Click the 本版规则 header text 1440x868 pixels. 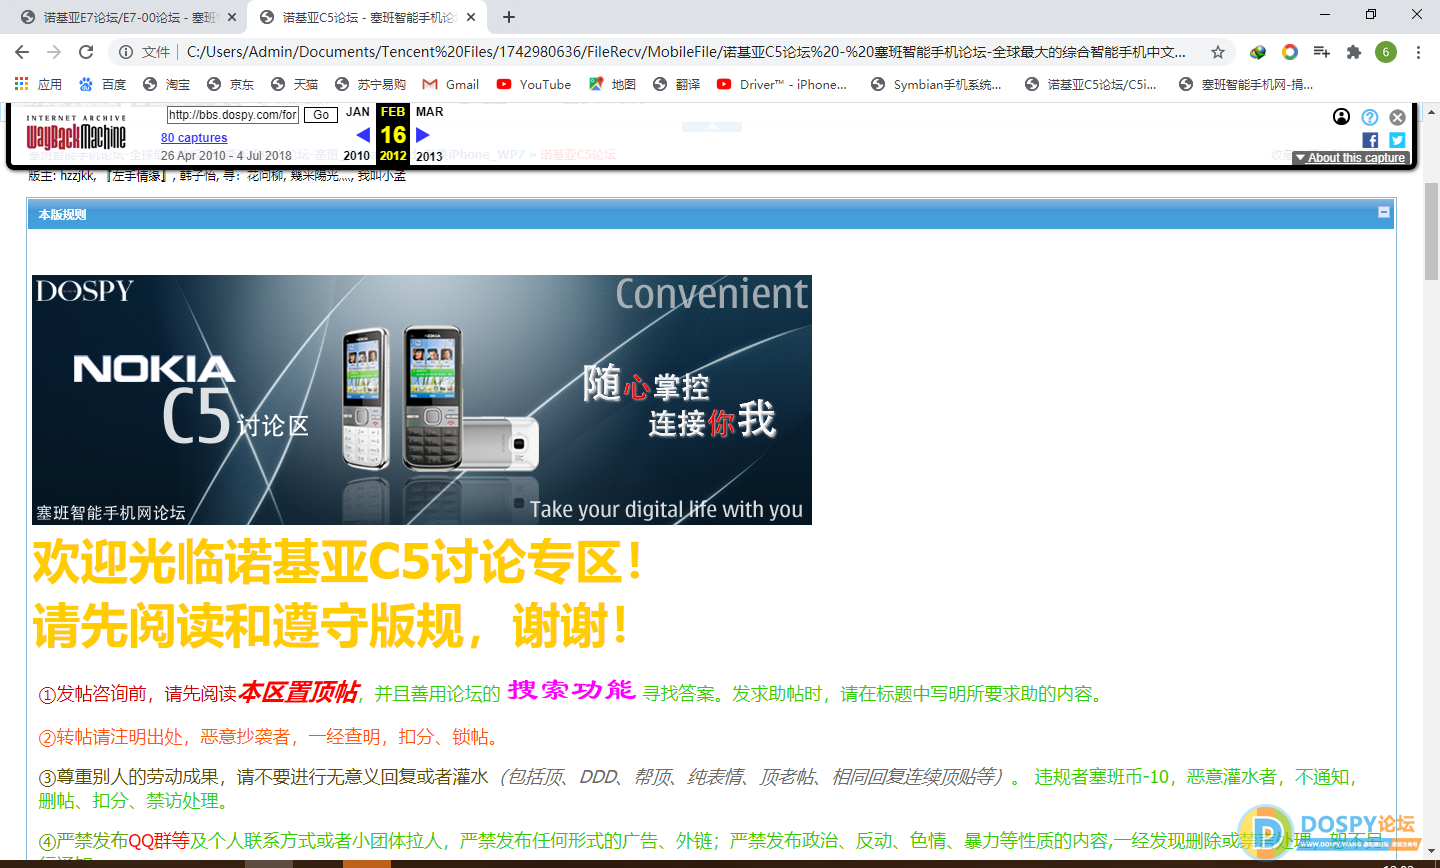tap(62, 215)
